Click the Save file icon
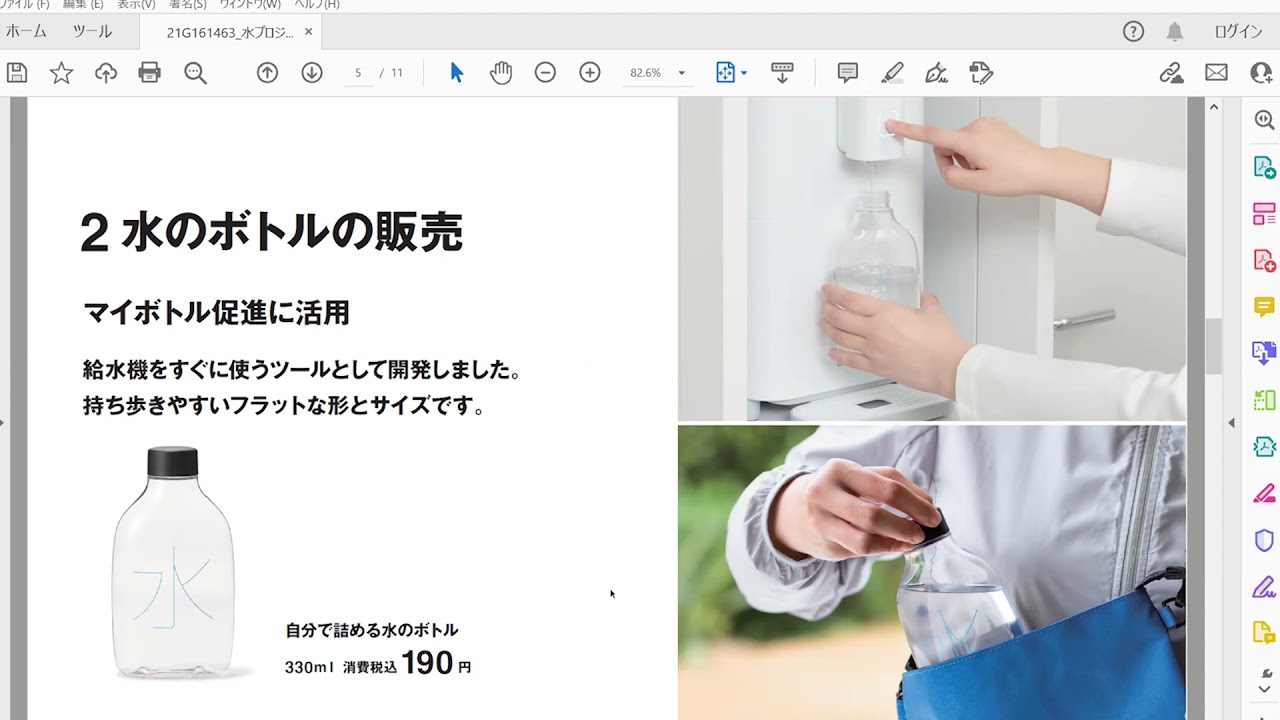 [x=16, y=73]
